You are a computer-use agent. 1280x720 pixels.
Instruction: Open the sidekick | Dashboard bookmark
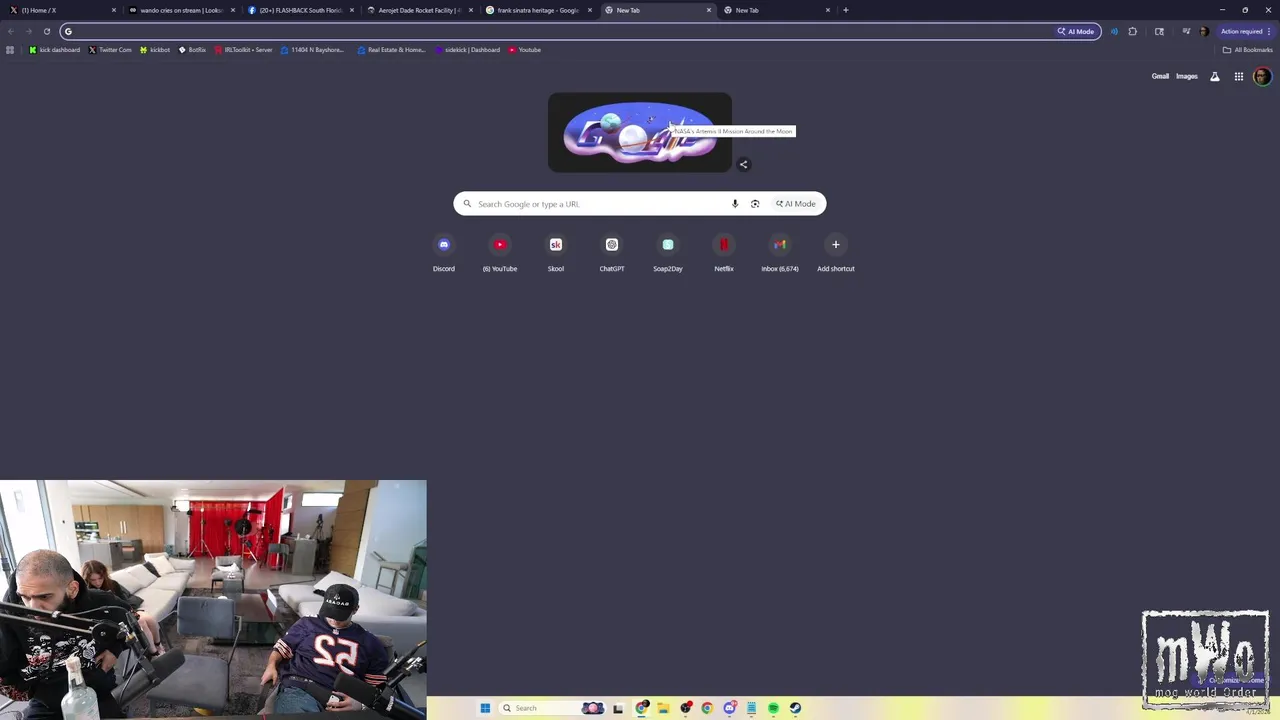pos(467,50)
